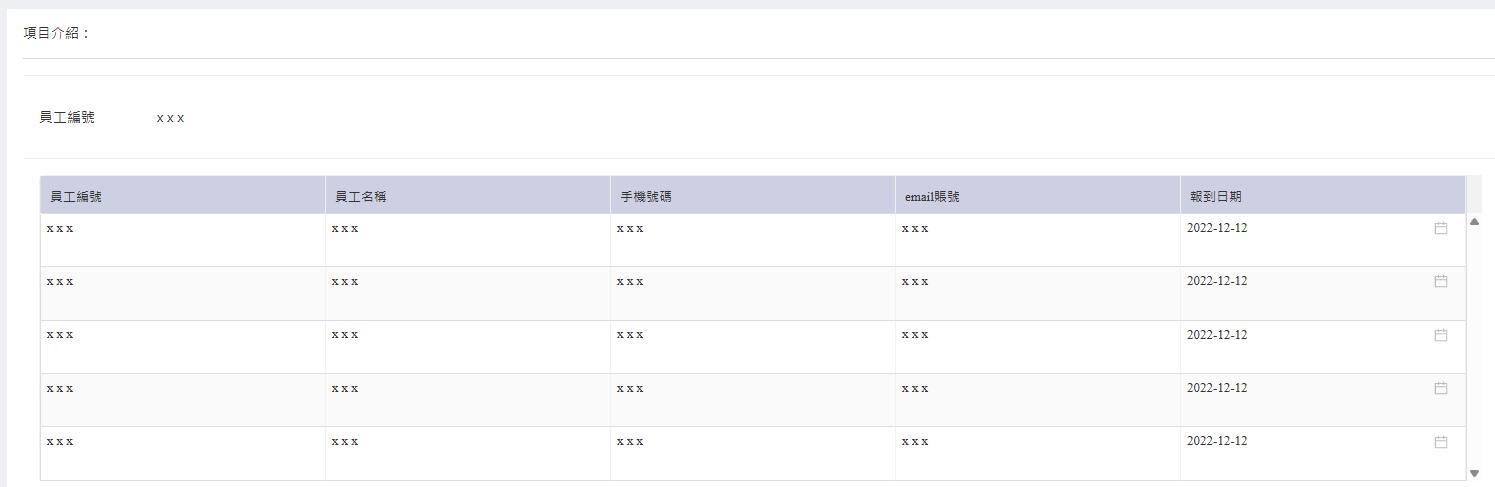
Task: Click the email賬號 column header
Action: (x=1038, y=196)
